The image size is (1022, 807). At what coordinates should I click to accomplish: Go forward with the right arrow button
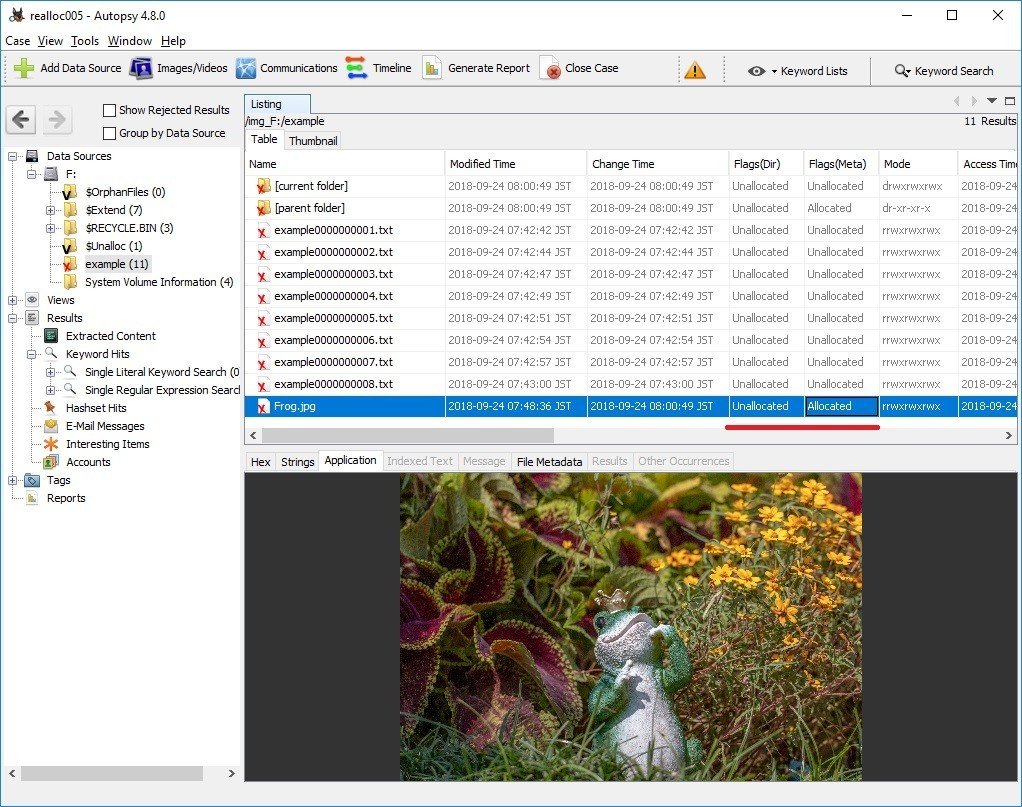[57, 119]
